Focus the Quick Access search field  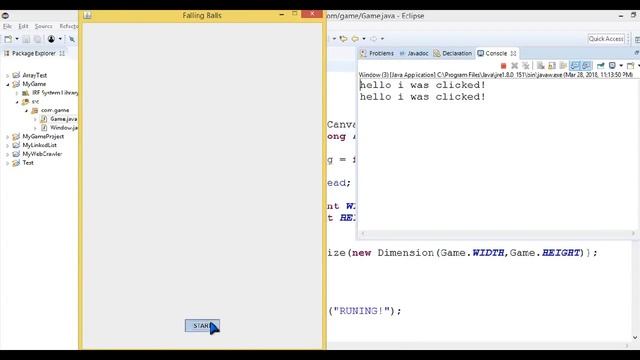click(x=606, y=39)
